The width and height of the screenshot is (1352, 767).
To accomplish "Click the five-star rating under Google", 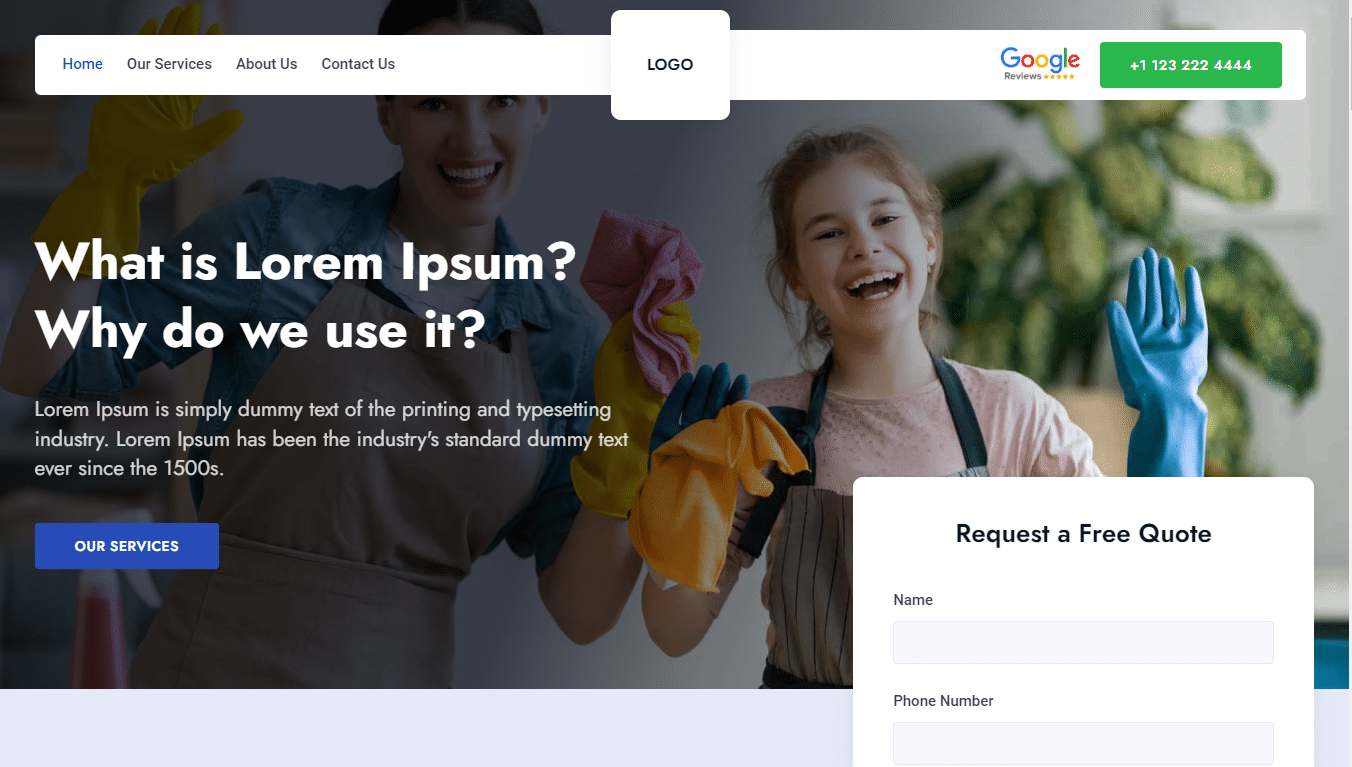I will pos(1059,77).
